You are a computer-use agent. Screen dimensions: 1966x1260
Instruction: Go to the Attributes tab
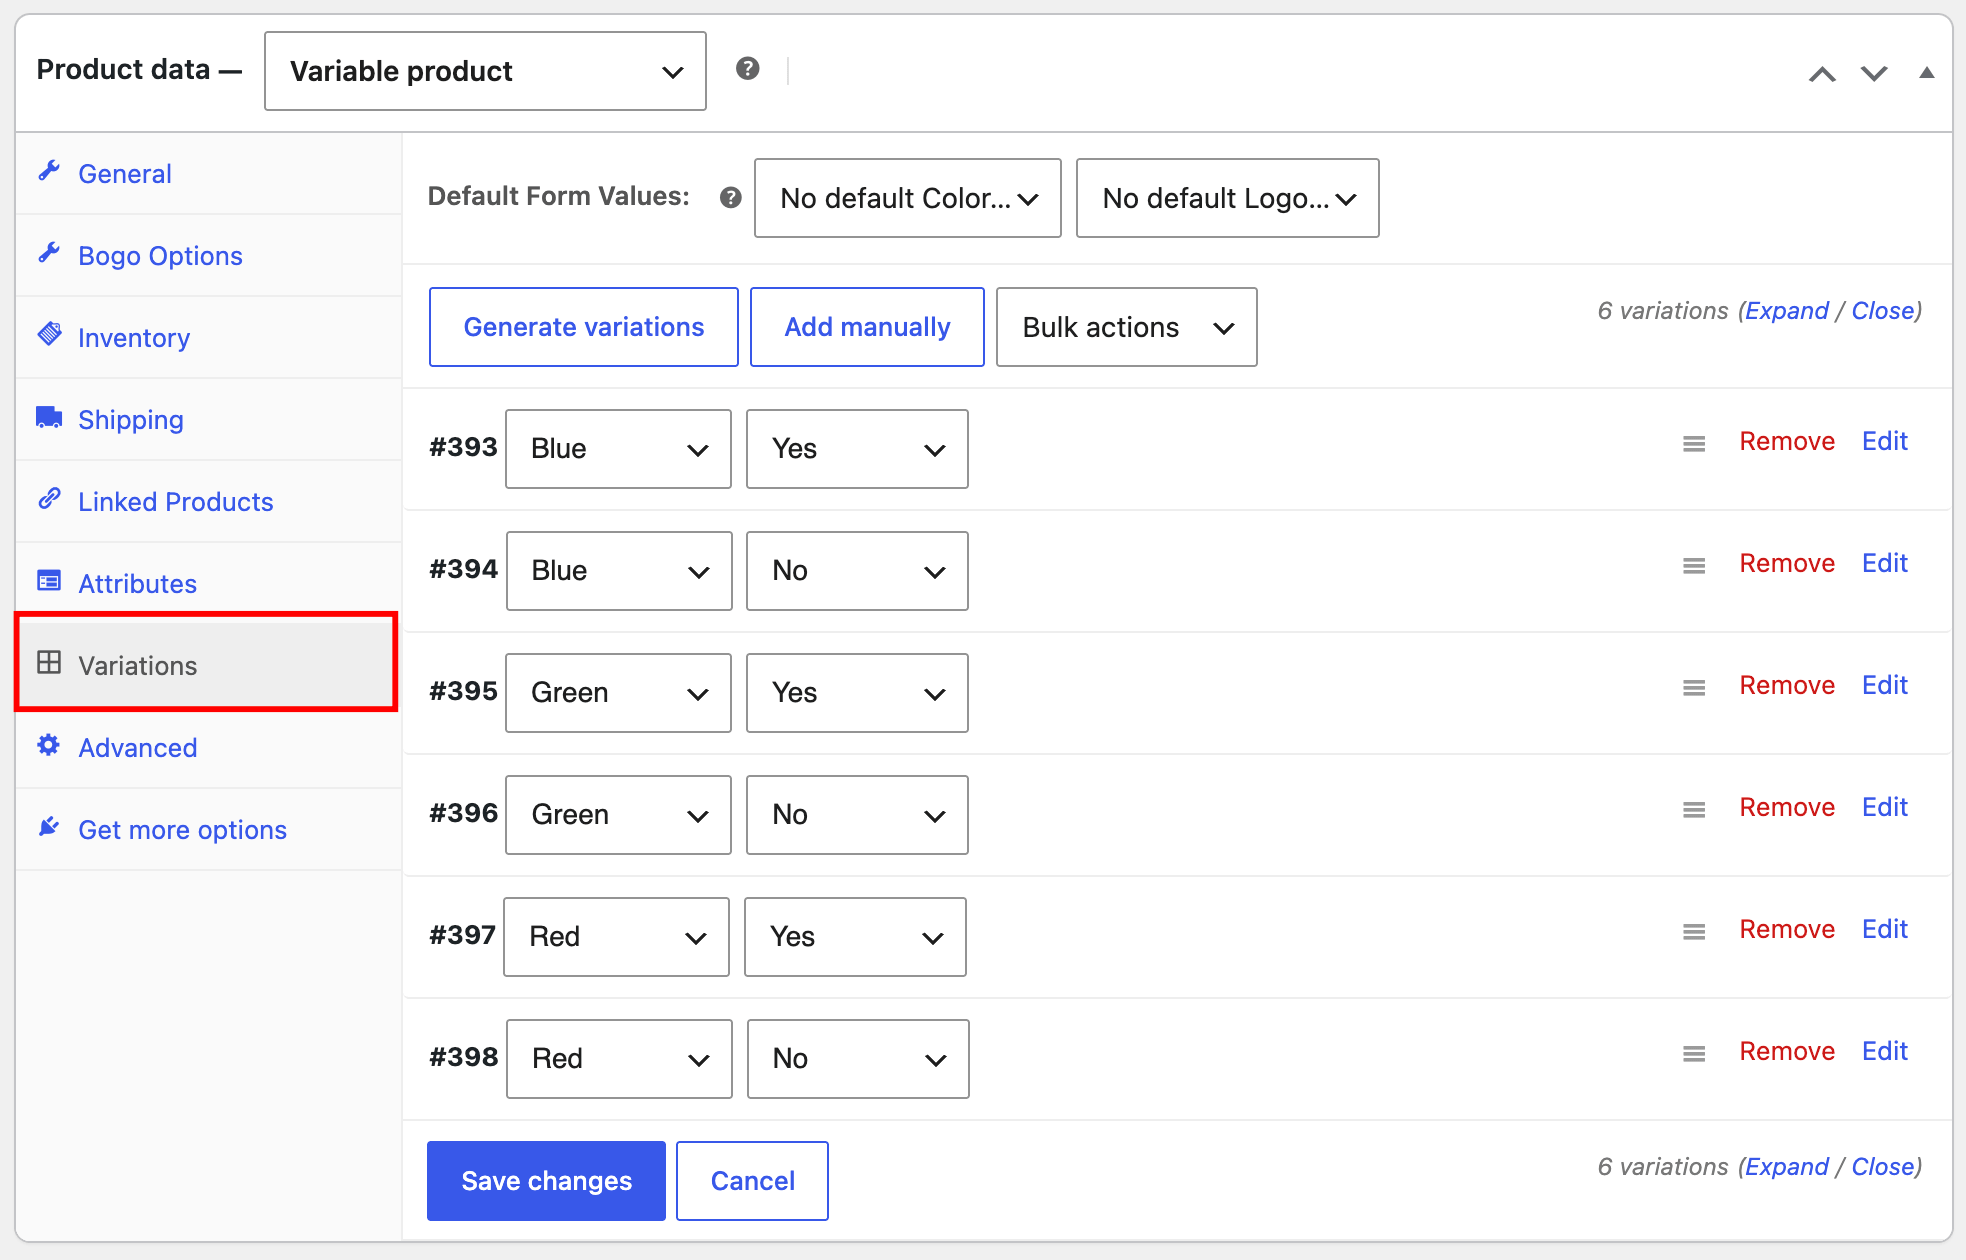208,583
